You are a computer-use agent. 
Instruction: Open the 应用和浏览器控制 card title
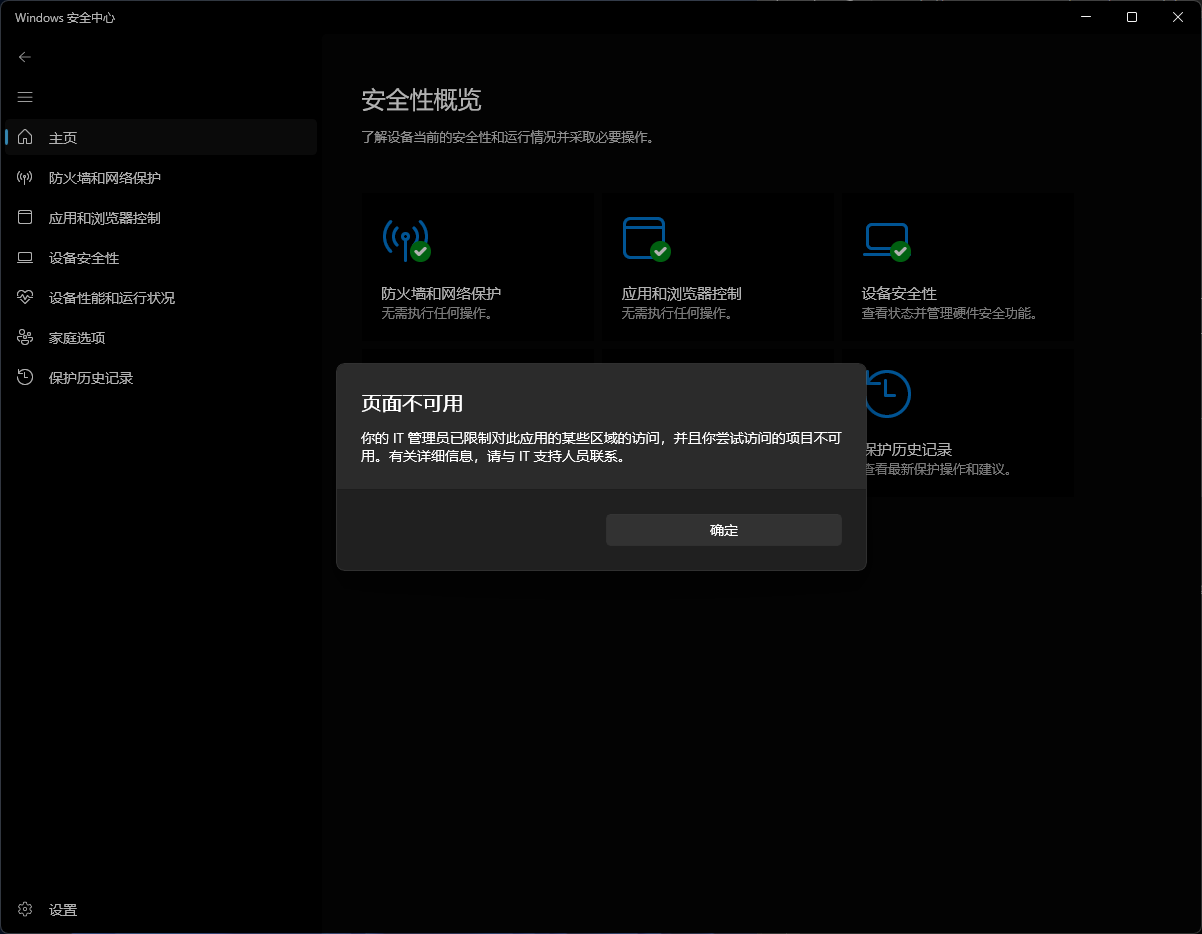[x=682, y=294]
